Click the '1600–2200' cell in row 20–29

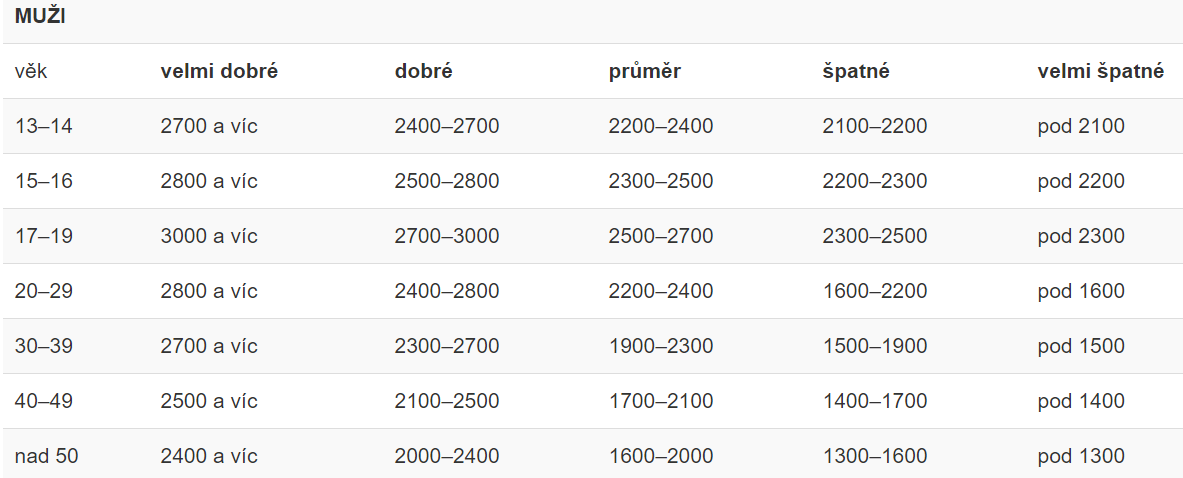point(874,291)
